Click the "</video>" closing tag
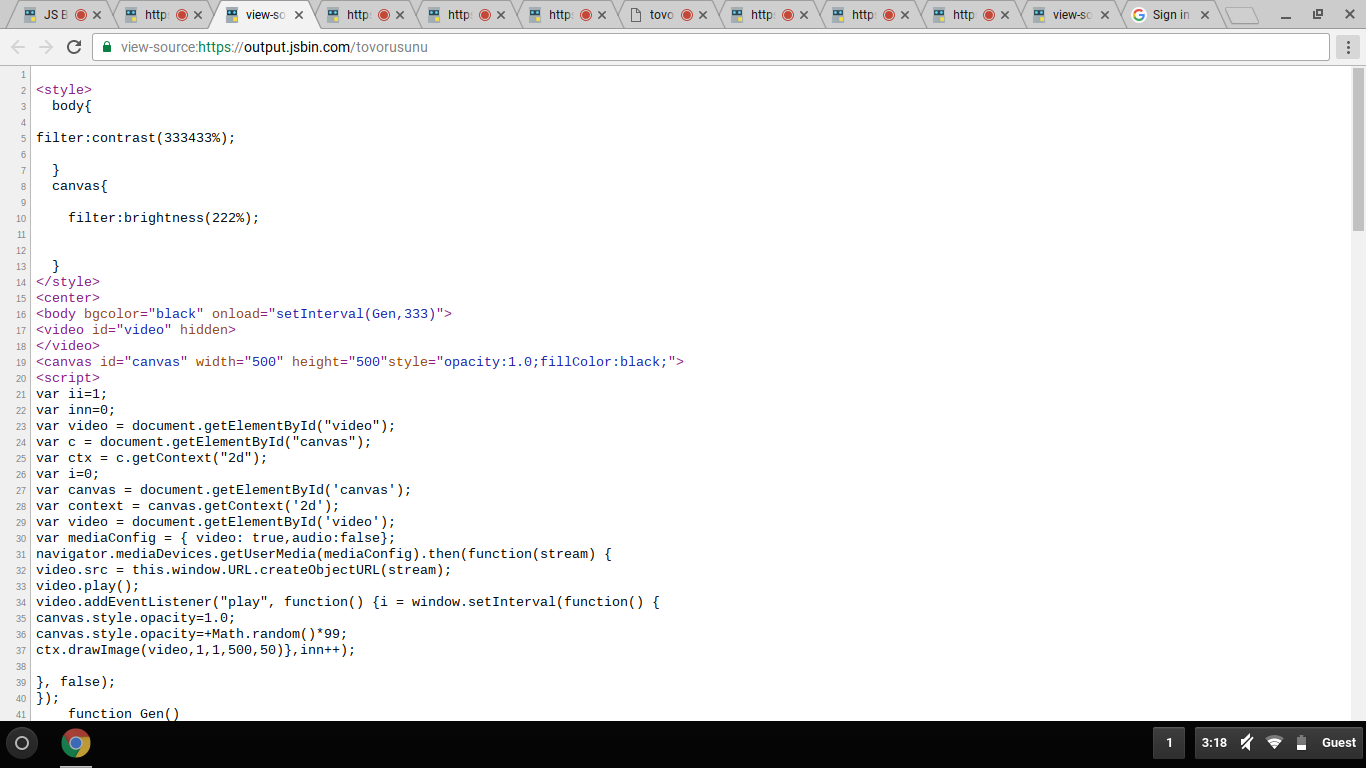 68,346
